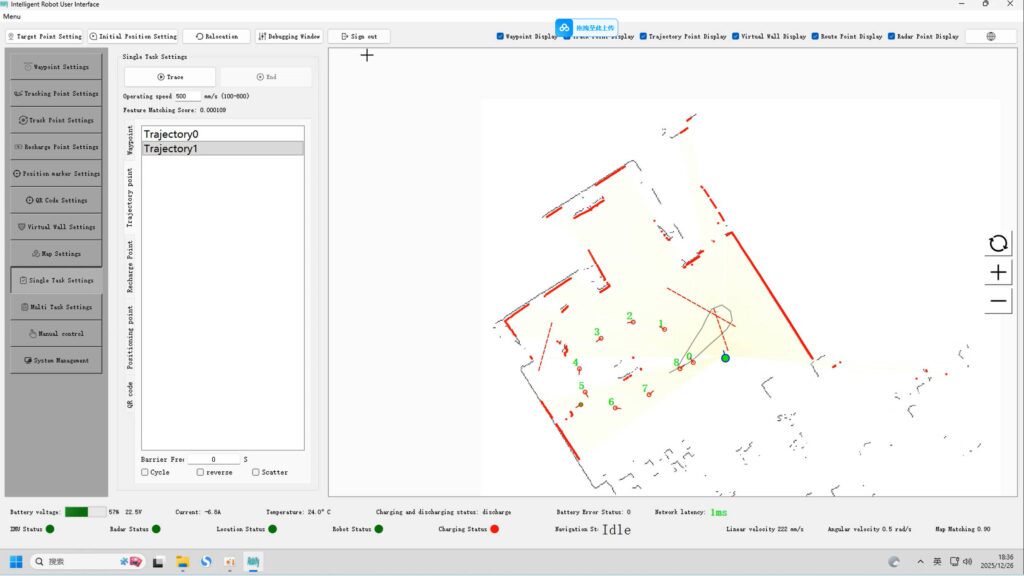Open the Menu in the menu bar
1024x576 pixels.
12,17
